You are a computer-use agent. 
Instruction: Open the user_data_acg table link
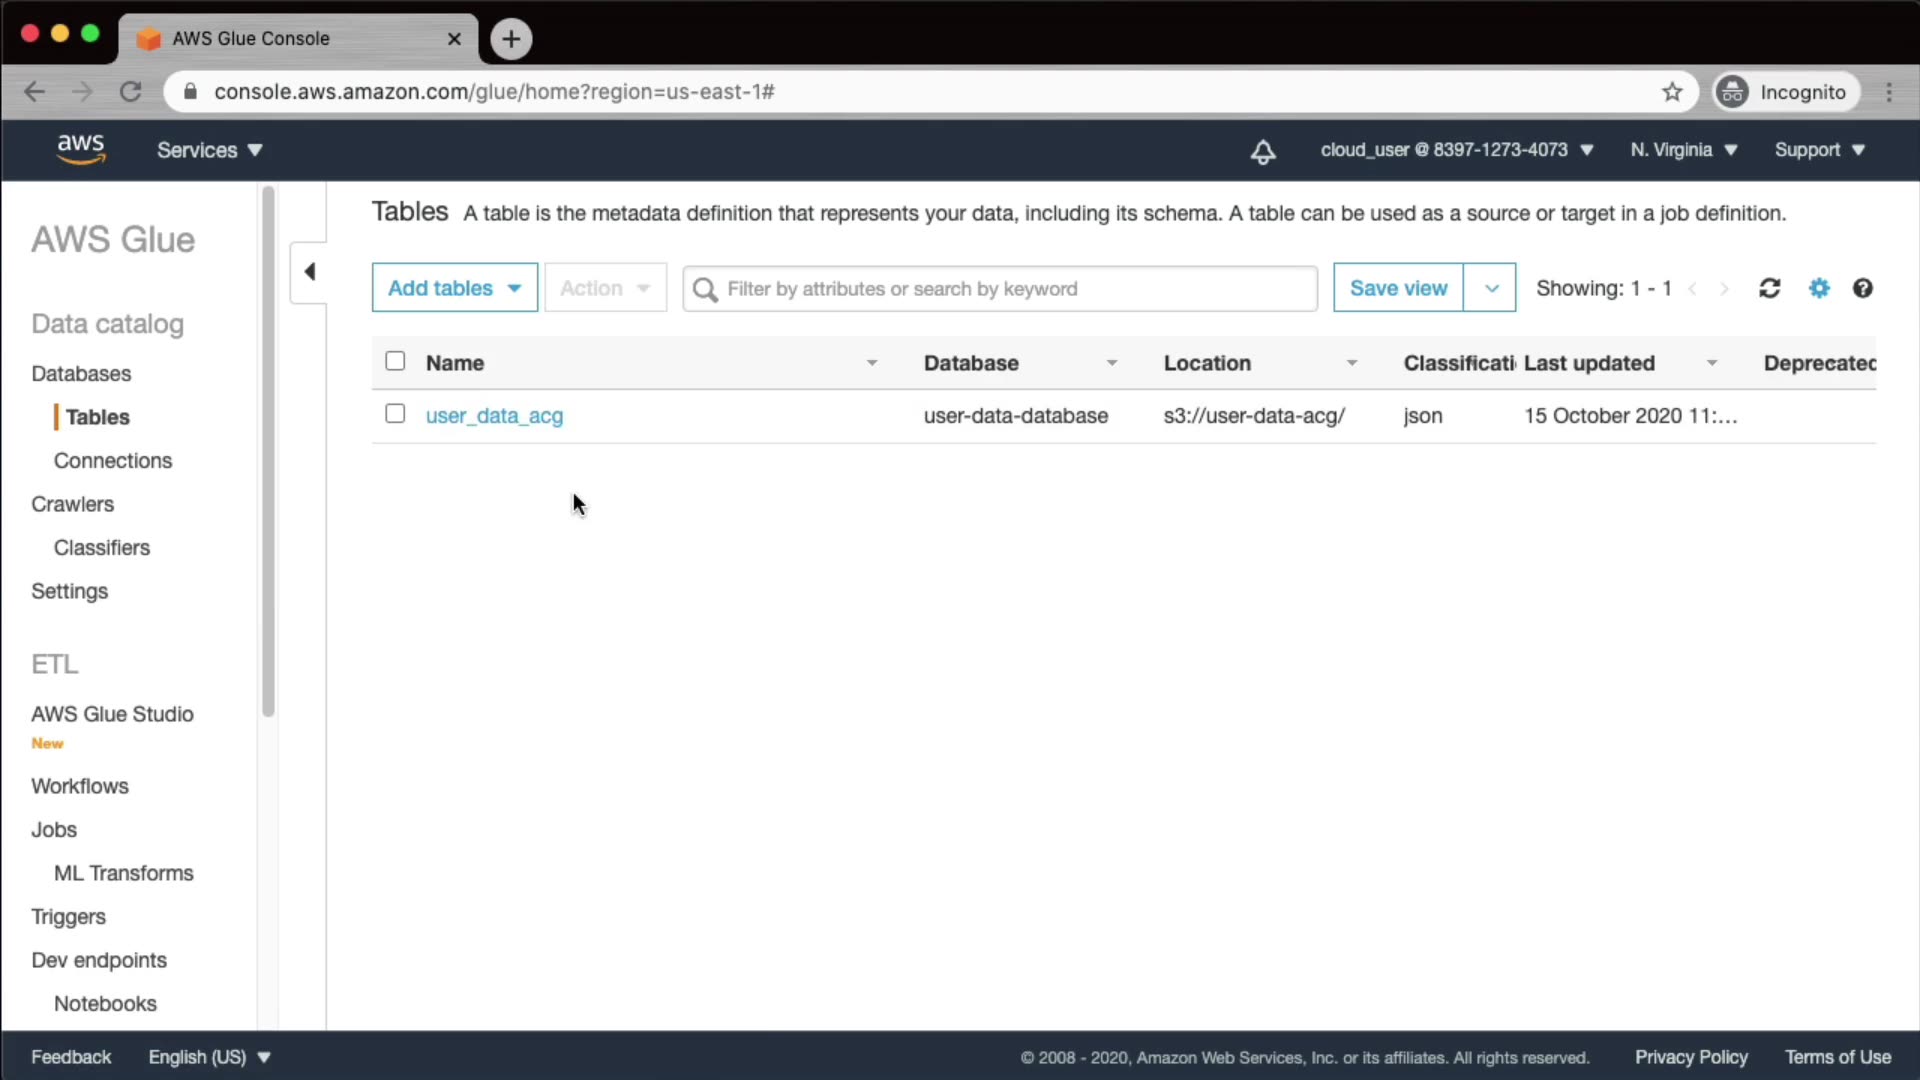click(x=494, y=416)
